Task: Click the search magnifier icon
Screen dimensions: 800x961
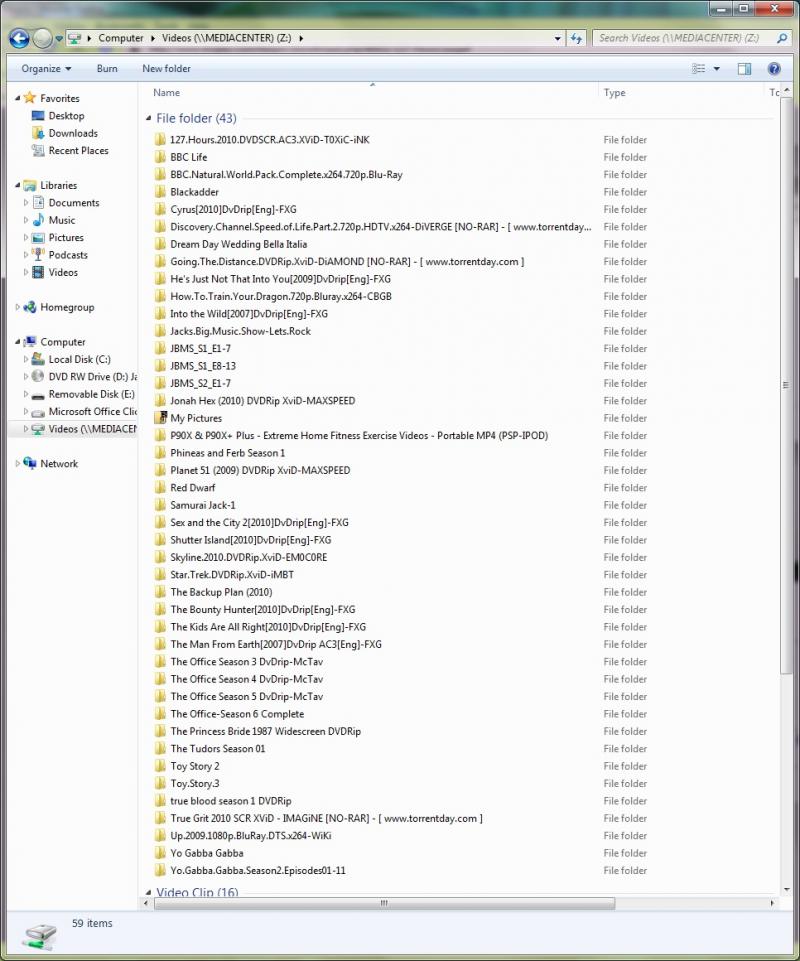Action: point(782,38)
